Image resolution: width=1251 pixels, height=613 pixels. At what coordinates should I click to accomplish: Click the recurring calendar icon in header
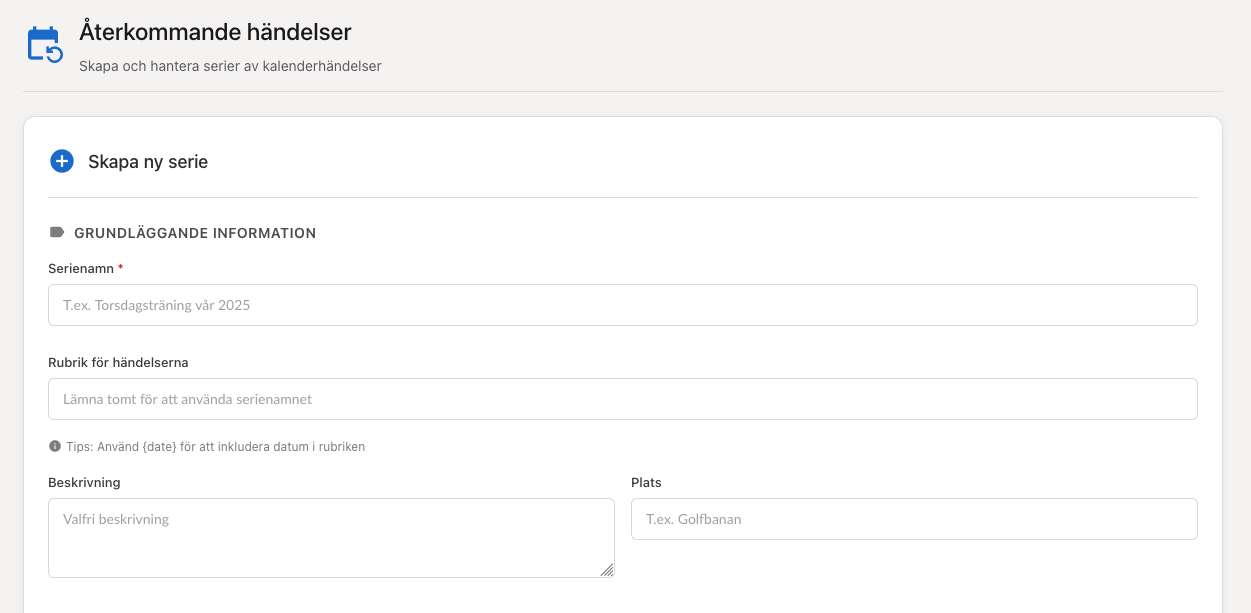[45, 45]
